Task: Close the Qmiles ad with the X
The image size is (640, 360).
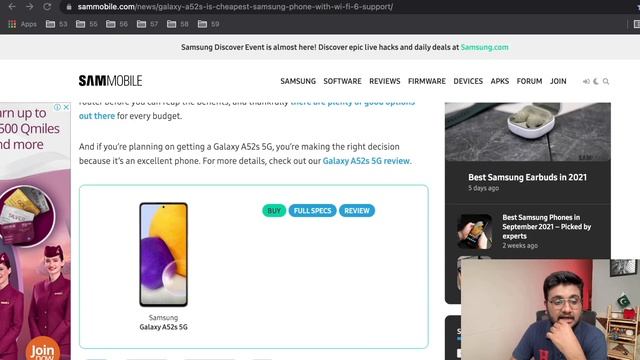Action: click(x=66, y=107)
